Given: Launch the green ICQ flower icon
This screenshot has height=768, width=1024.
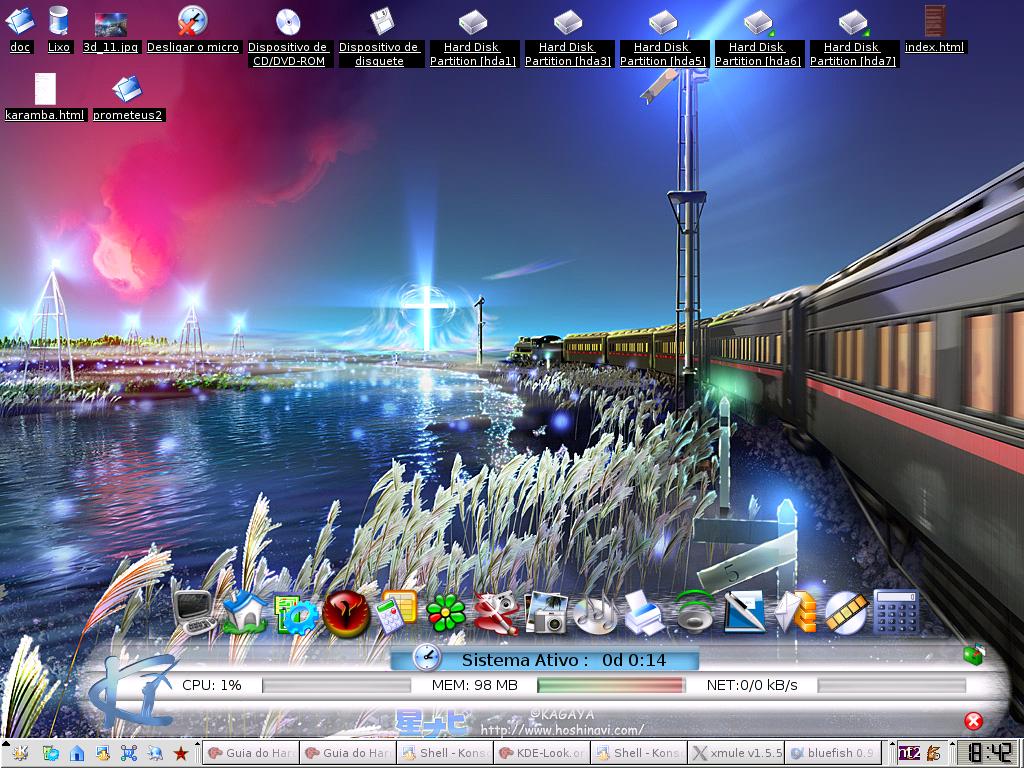Looking at the screenshot, I should [446, 614].
